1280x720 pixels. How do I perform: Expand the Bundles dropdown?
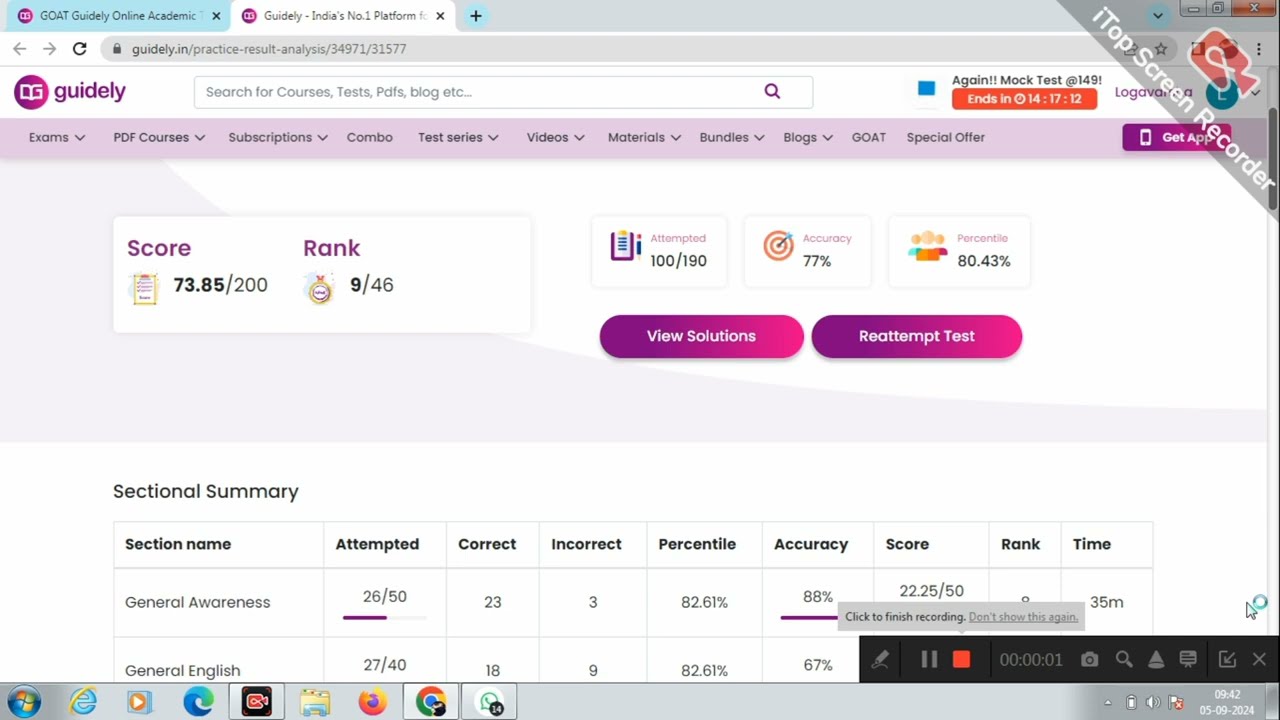click(x=732, y=137)
